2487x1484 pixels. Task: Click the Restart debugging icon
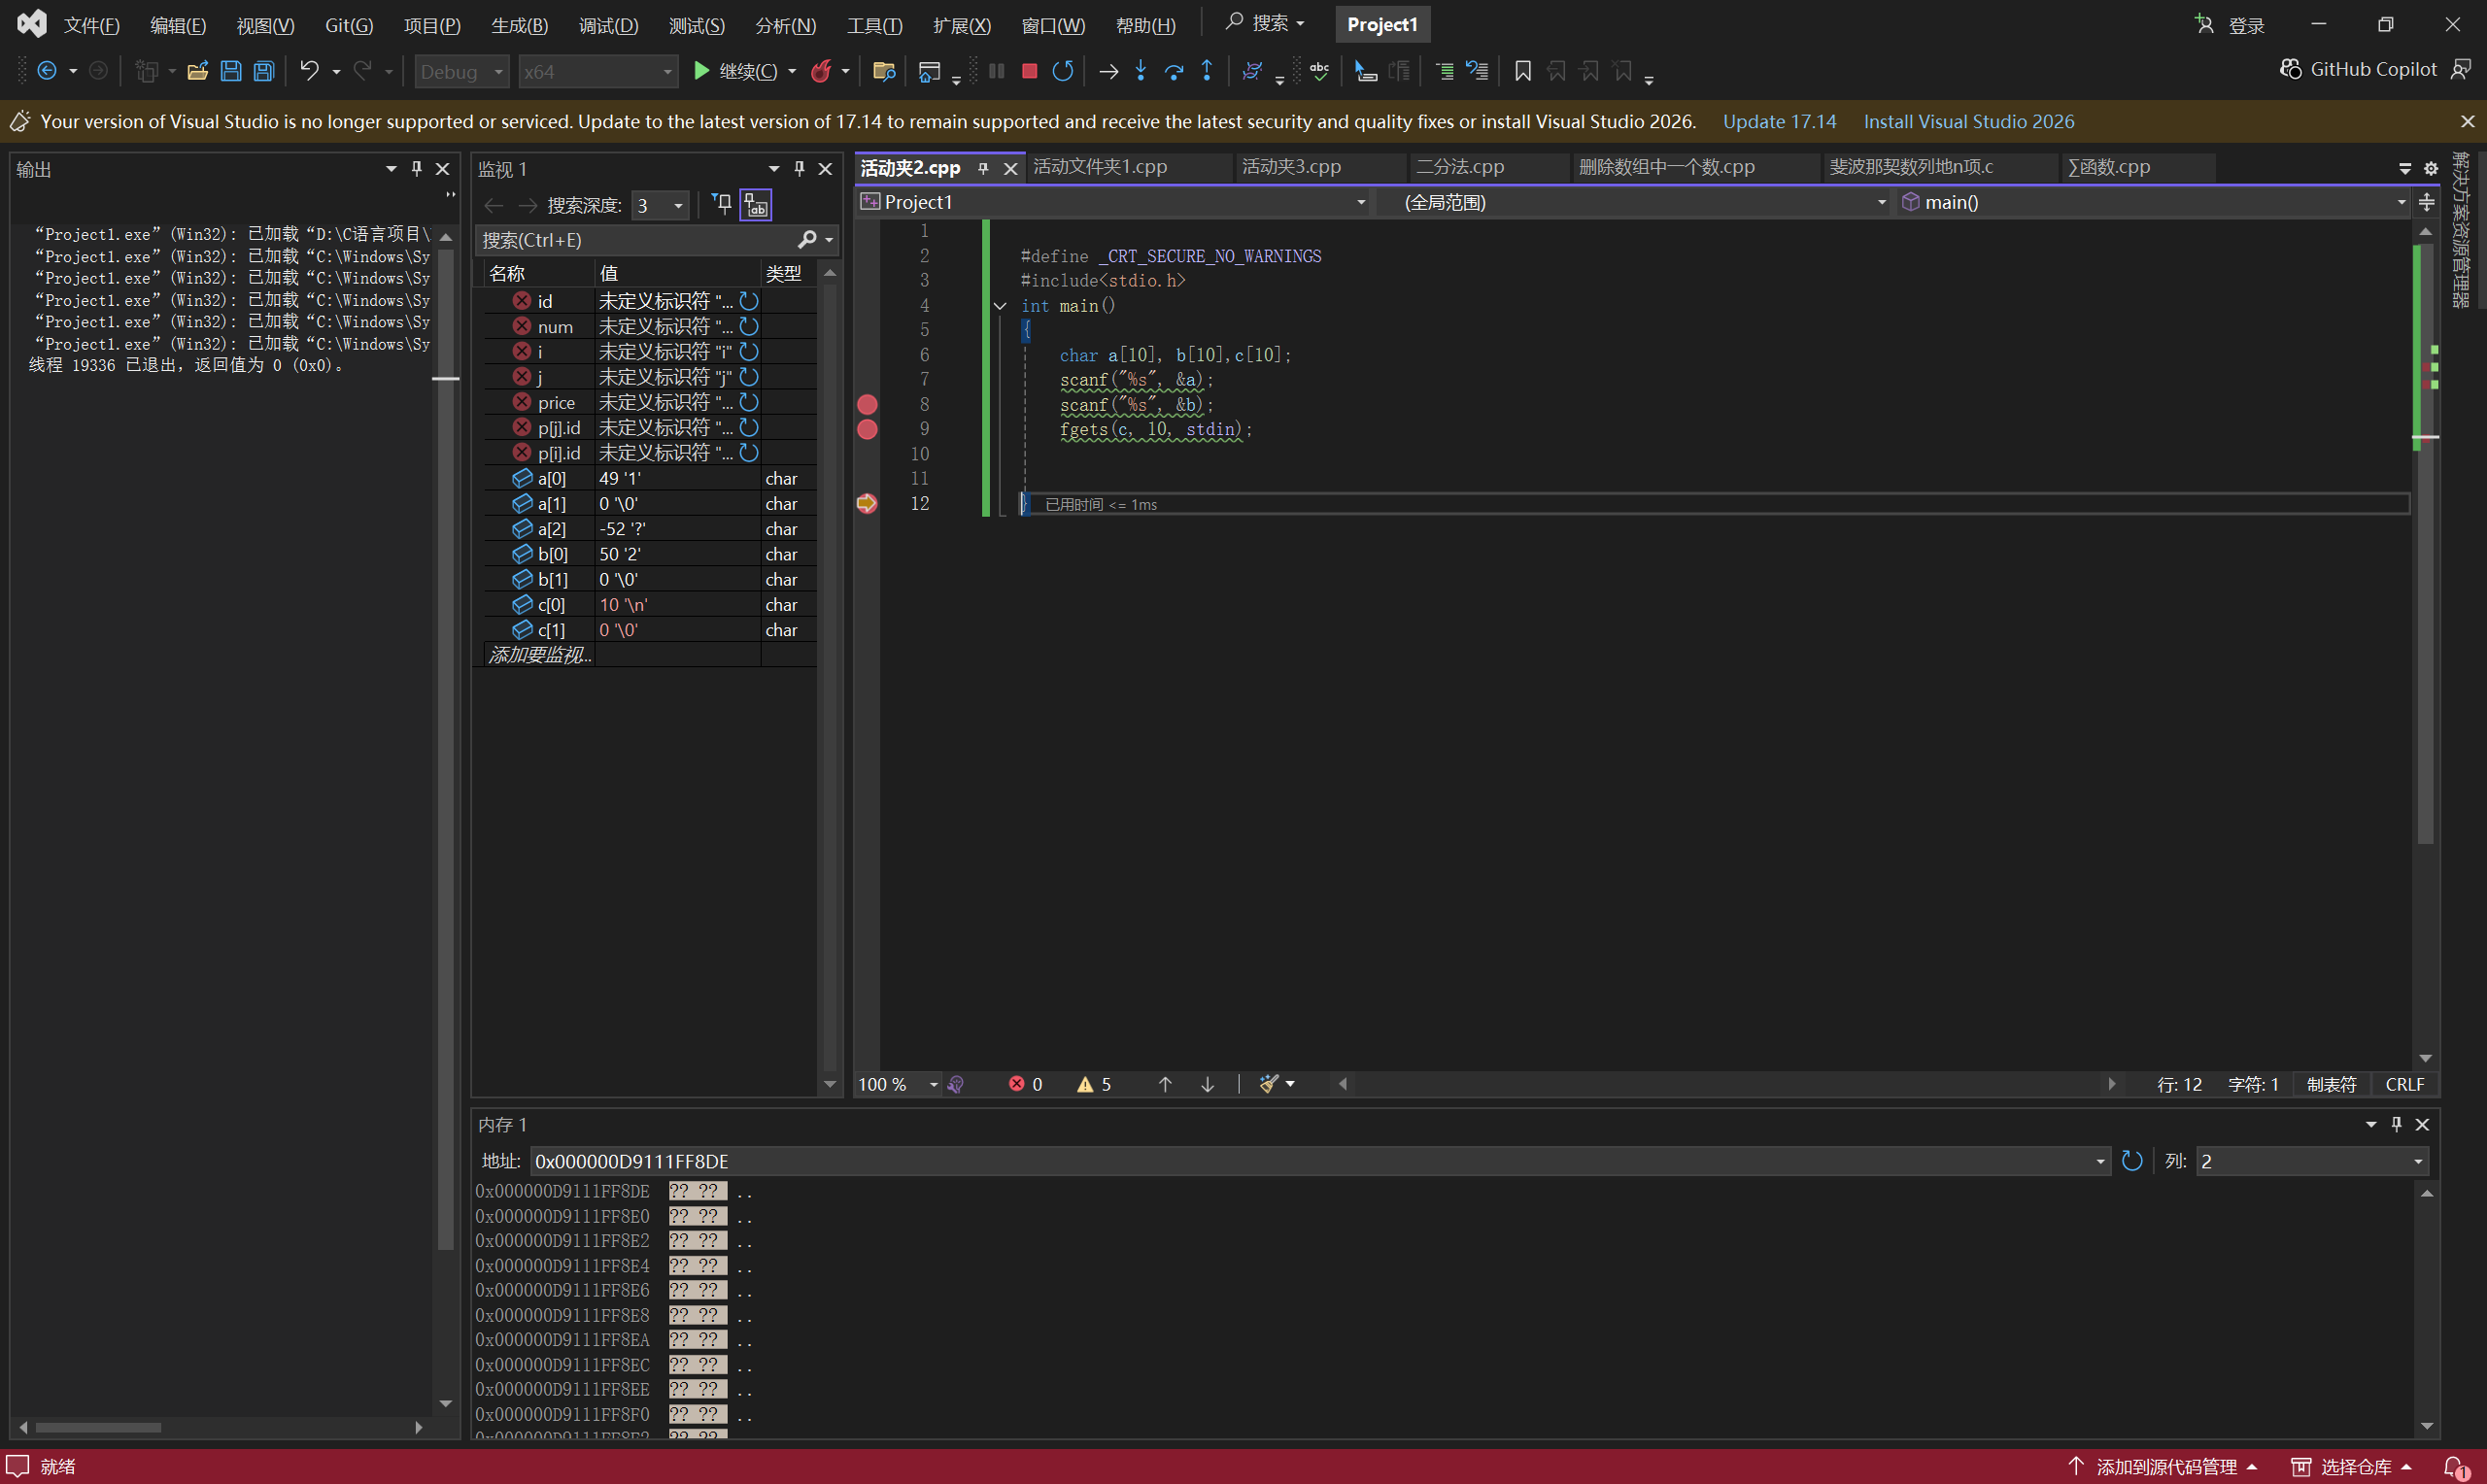tap(1063, 71)
